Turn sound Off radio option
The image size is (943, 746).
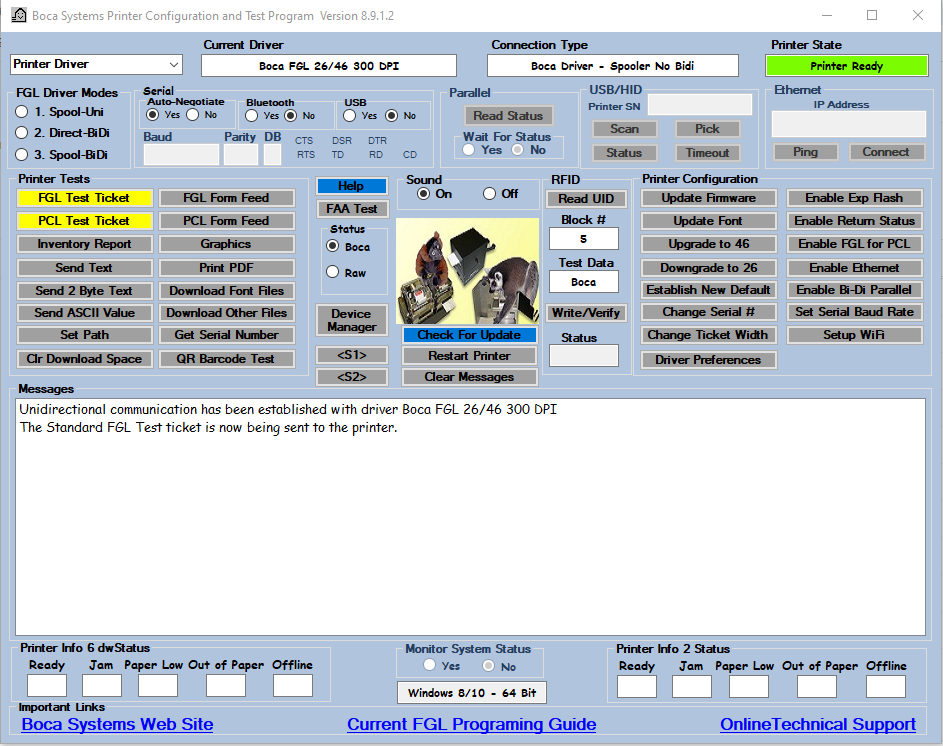coord(490,194)
